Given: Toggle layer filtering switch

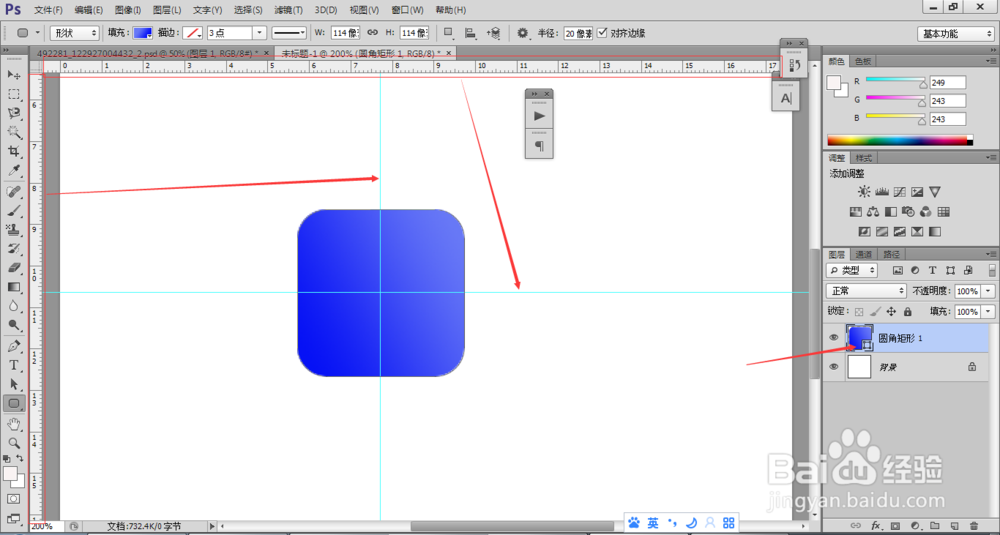Looking at the screenshot, I should pos(992,270).
